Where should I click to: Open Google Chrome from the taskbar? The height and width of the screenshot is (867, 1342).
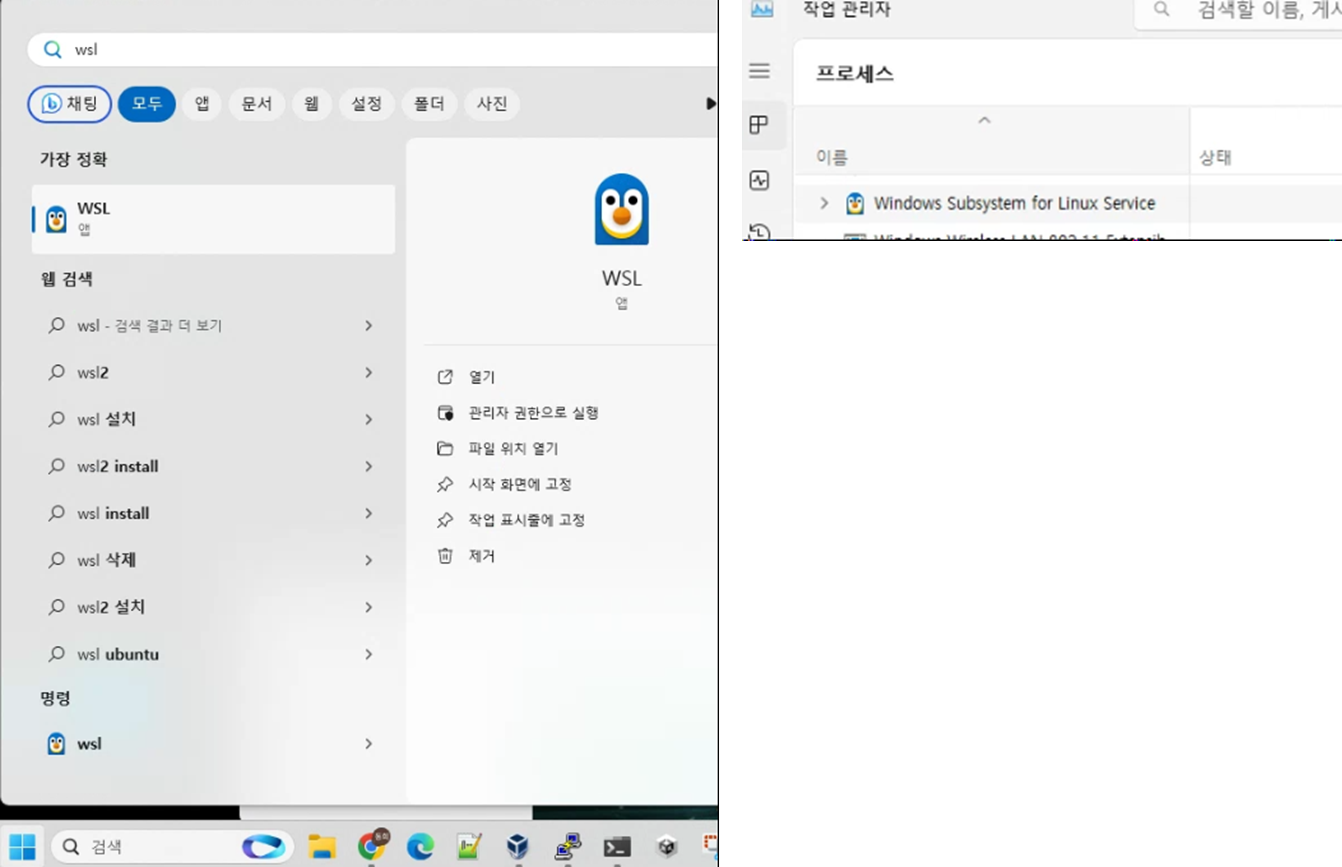click(x=371, y=847)
